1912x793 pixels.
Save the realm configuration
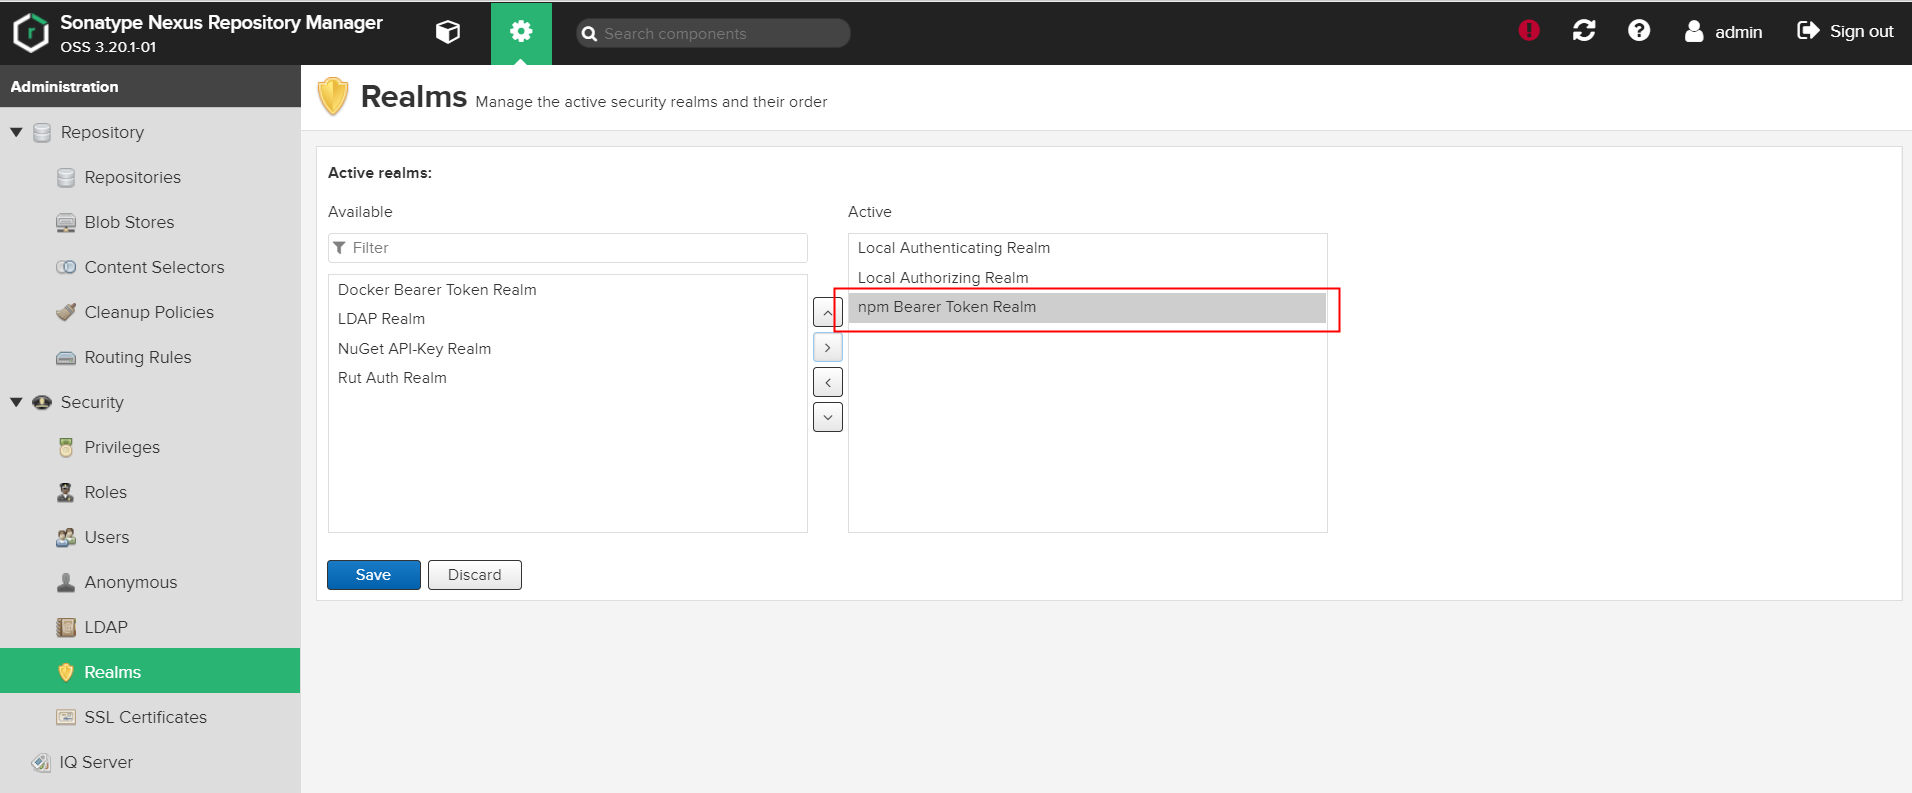[x=374, y=575]
